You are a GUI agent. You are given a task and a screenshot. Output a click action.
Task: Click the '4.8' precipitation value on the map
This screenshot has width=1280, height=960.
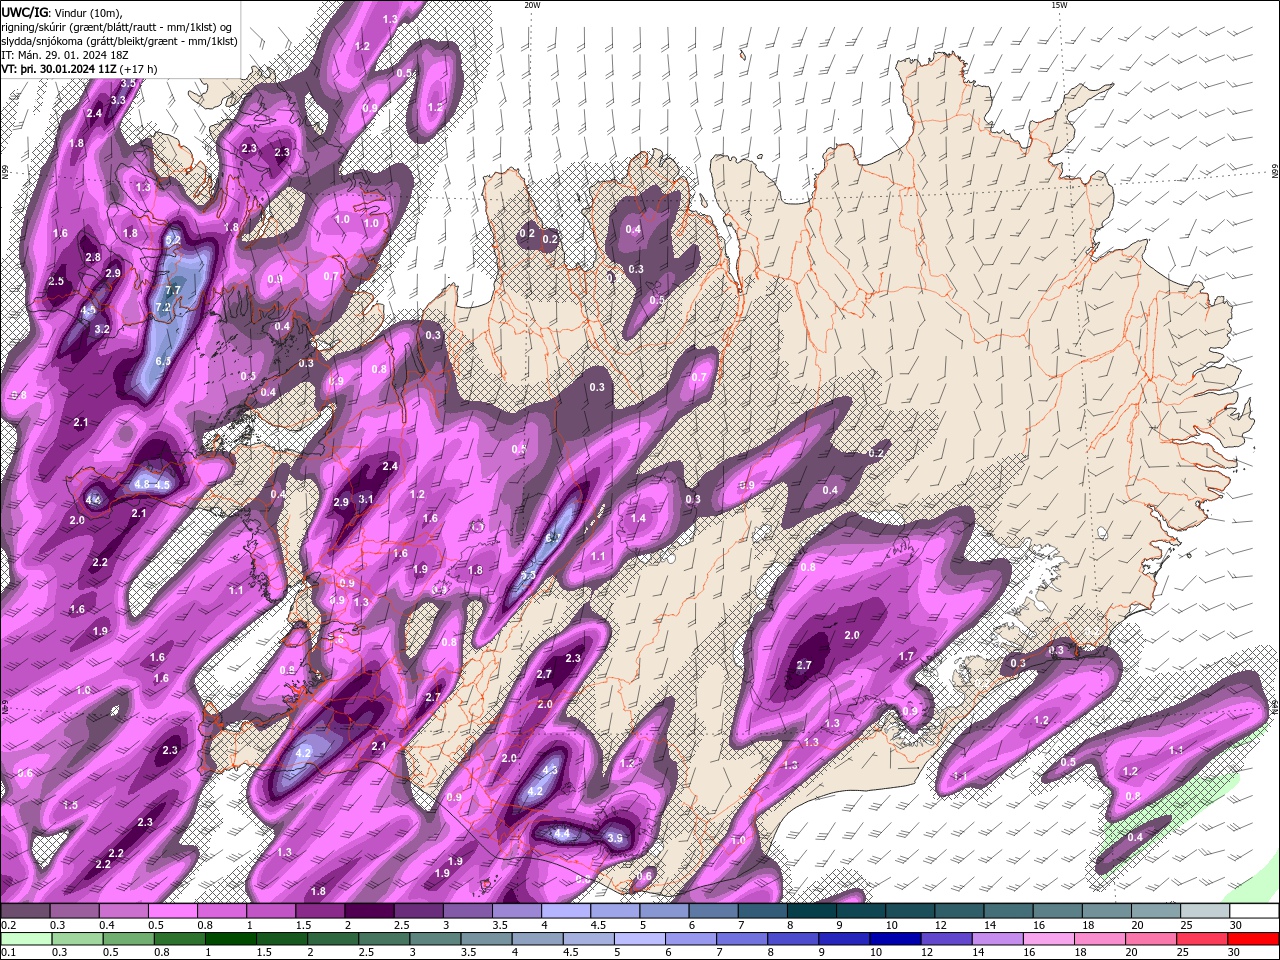pos(142,484)
